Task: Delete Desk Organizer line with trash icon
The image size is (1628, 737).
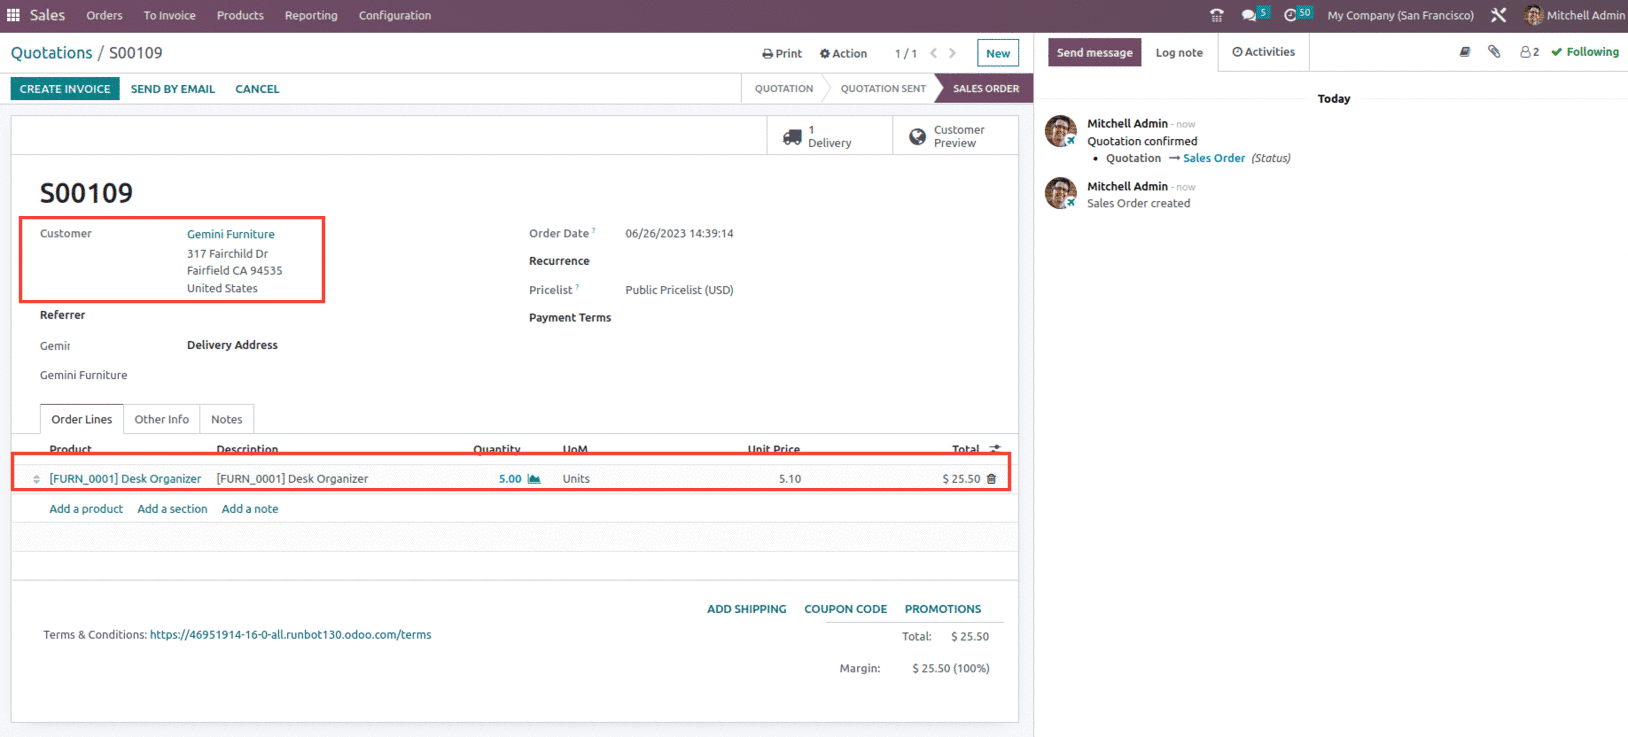Action: tap(991, 479)
